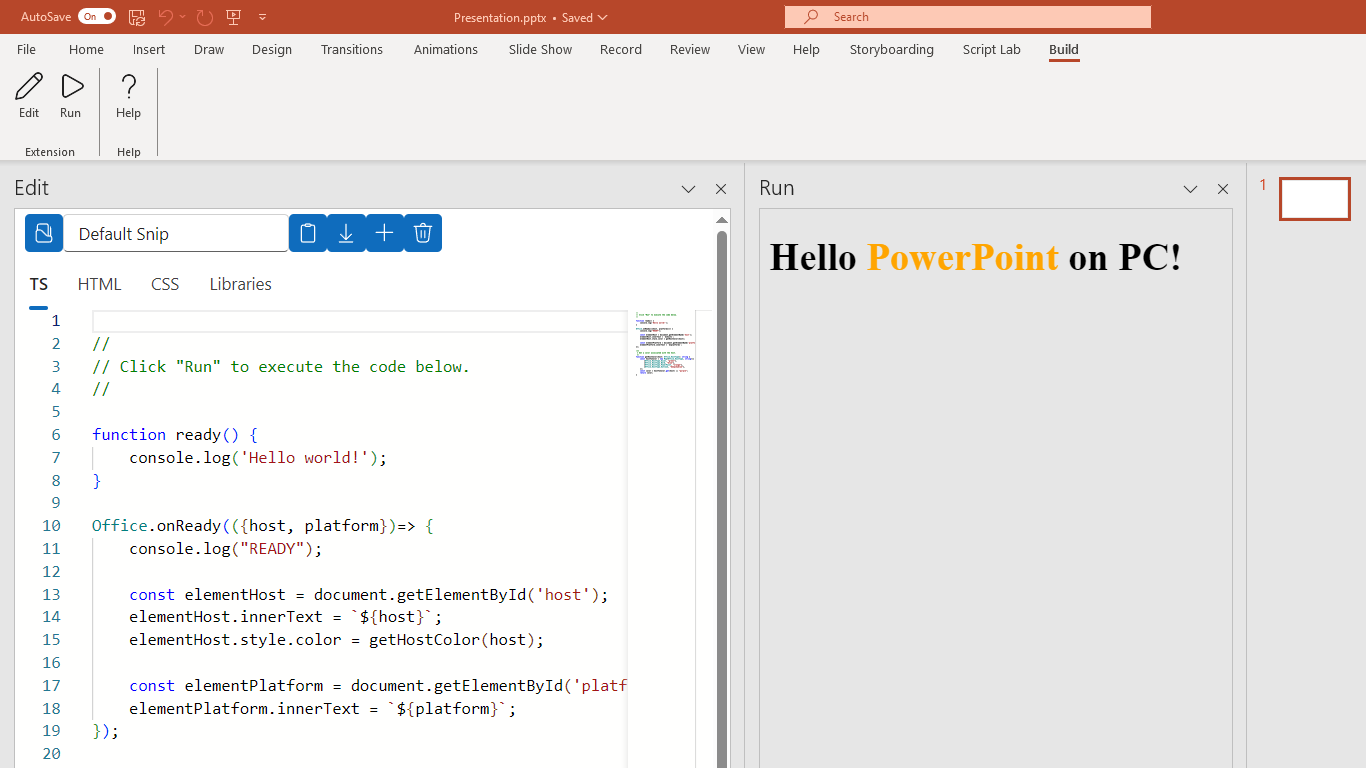Start the slide show from beginning icon
Viewport: 1366px width, 768px height.
[234, 17]
